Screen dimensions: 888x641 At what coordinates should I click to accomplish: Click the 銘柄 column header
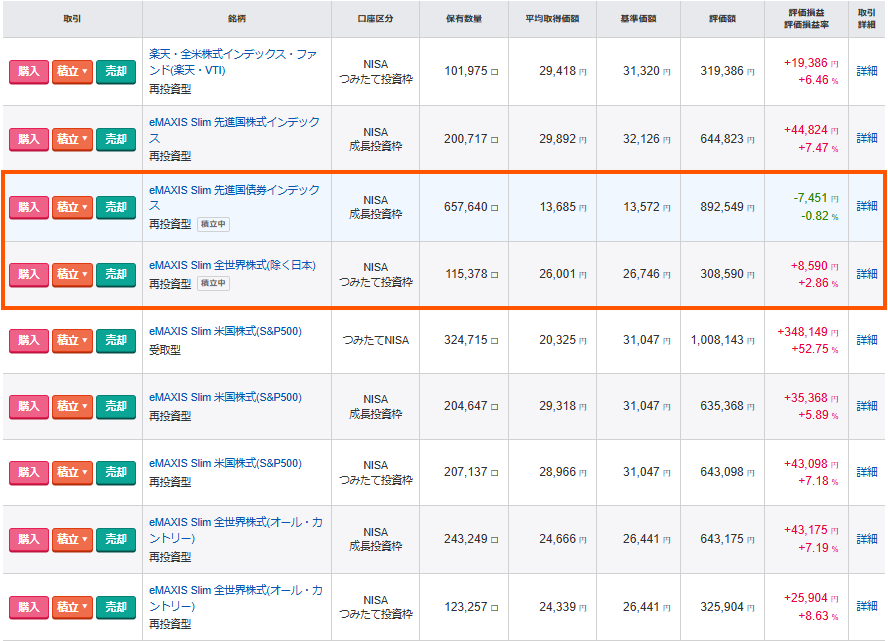click(237, 19)
